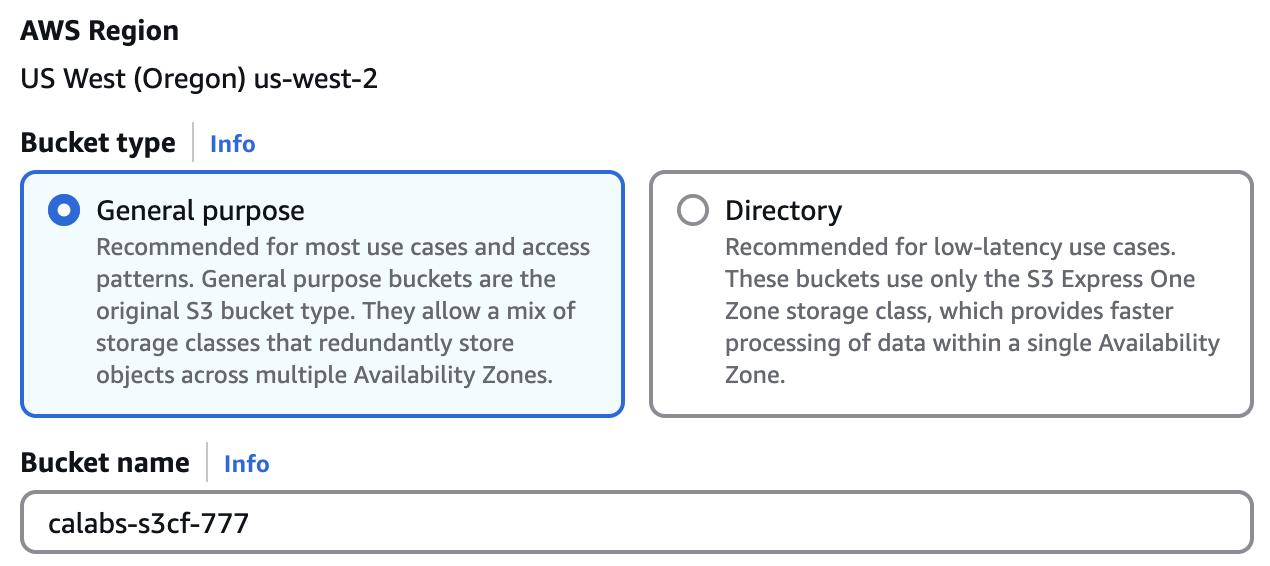Open the Info link beside Bucket name
The height and width of the screenshot is (566, 1270).
pos(246,464)
